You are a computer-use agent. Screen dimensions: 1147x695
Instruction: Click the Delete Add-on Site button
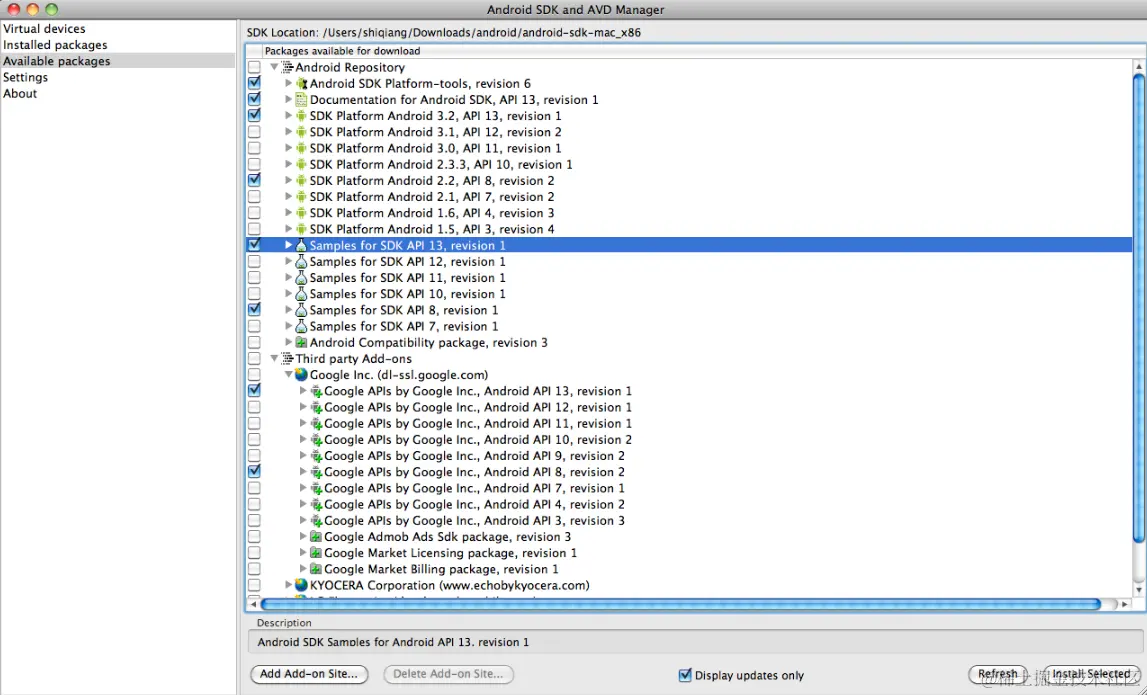(x=449, y=675)
